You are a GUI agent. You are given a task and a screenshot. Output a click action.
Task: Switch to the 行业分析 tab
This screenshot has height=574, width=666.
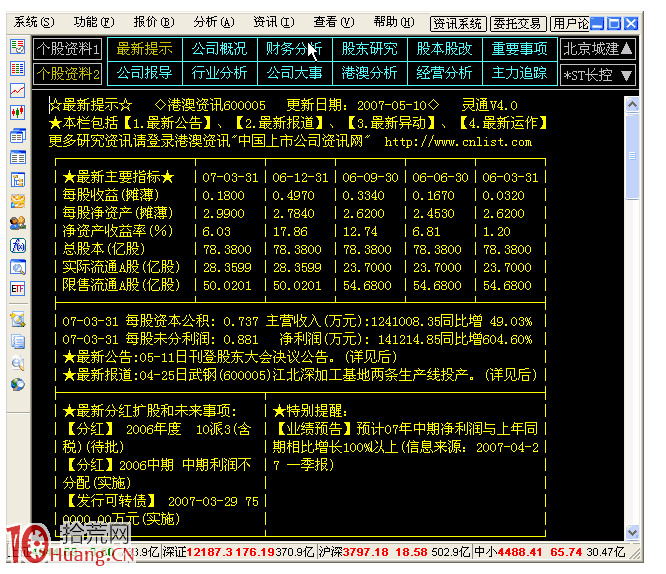[220, 73]
